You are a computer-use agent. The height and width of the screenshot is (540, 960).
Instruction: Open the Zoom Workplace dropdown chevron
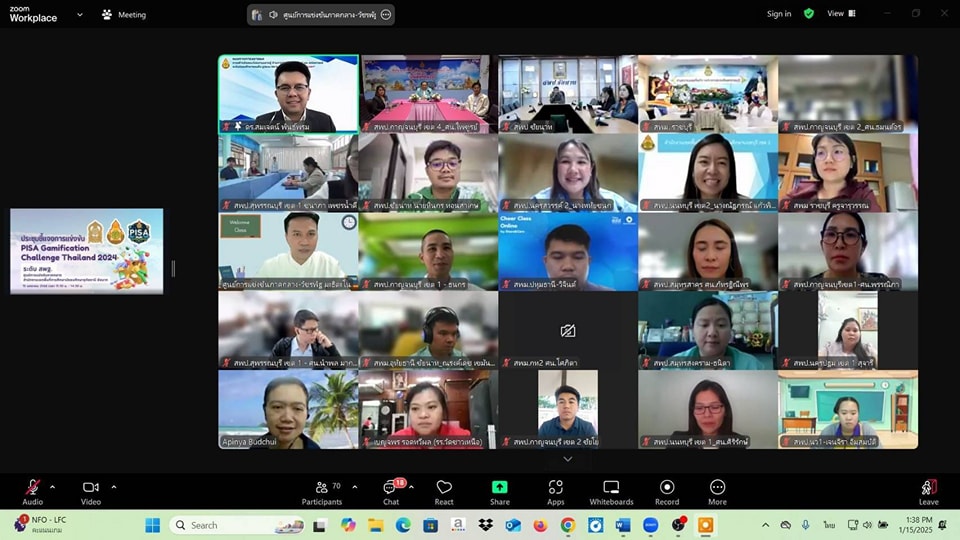(80, 15)
